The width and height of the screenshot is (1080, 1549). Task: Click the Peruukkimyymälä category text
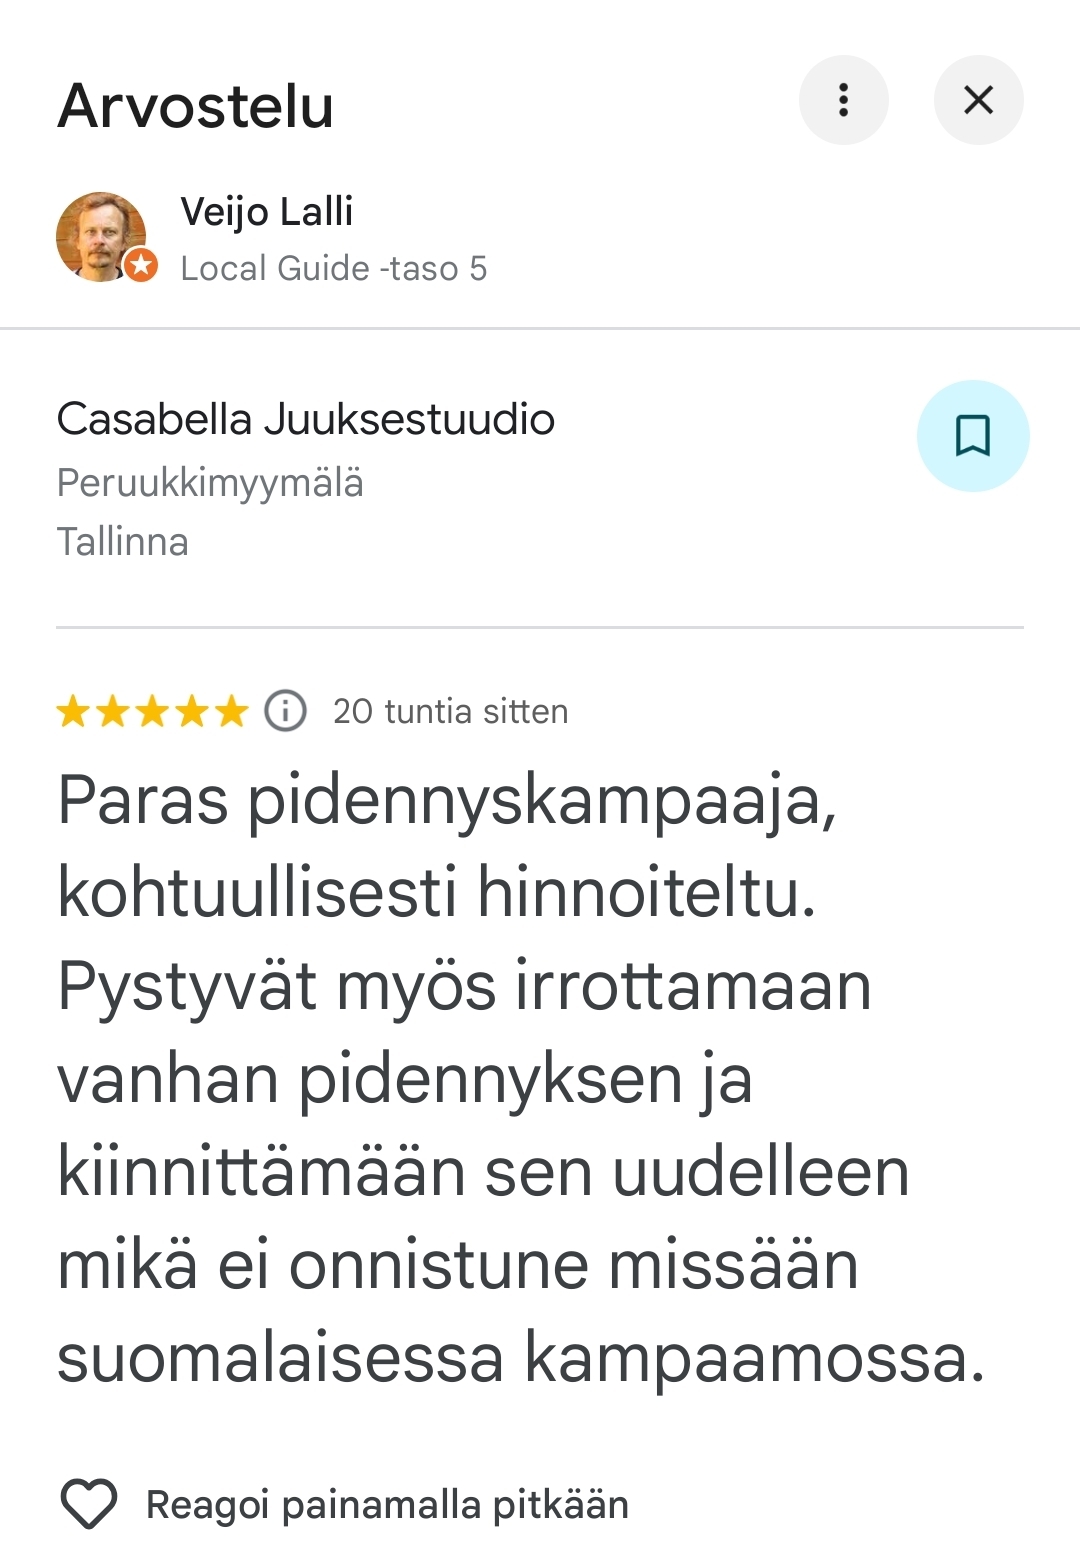210,483
